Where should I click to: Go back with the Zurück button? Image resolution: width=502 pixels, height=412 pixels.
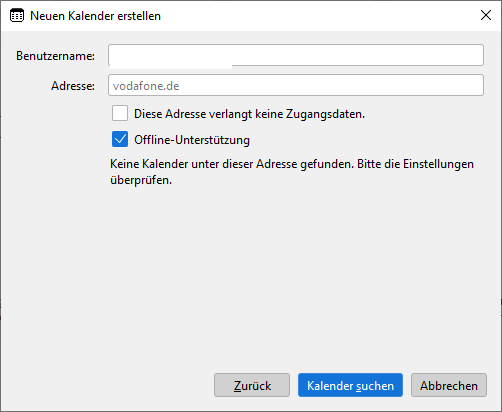[252, 385]
